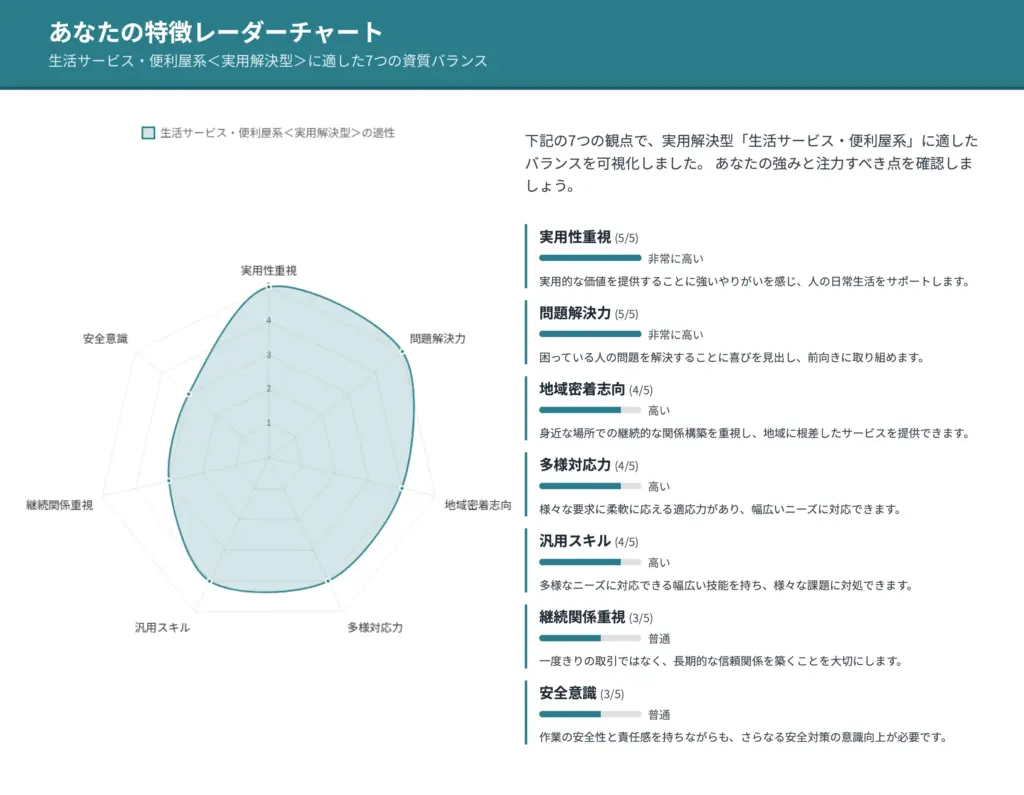This screenshot has height=795, width=1024.
Task: Click the subtitle about 7つの資質バランス
Action: click(267, 61)
